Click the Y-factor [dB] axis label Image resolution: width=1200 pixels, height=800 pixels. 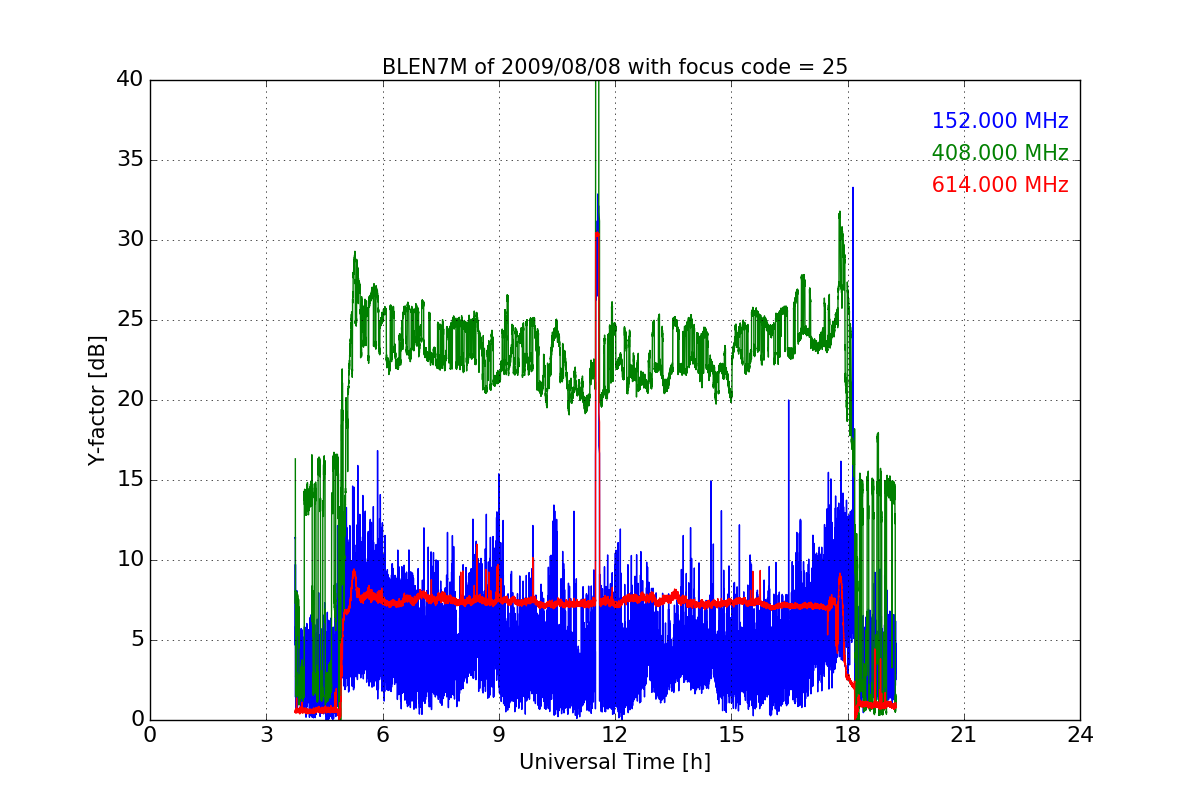coord(96,400)
